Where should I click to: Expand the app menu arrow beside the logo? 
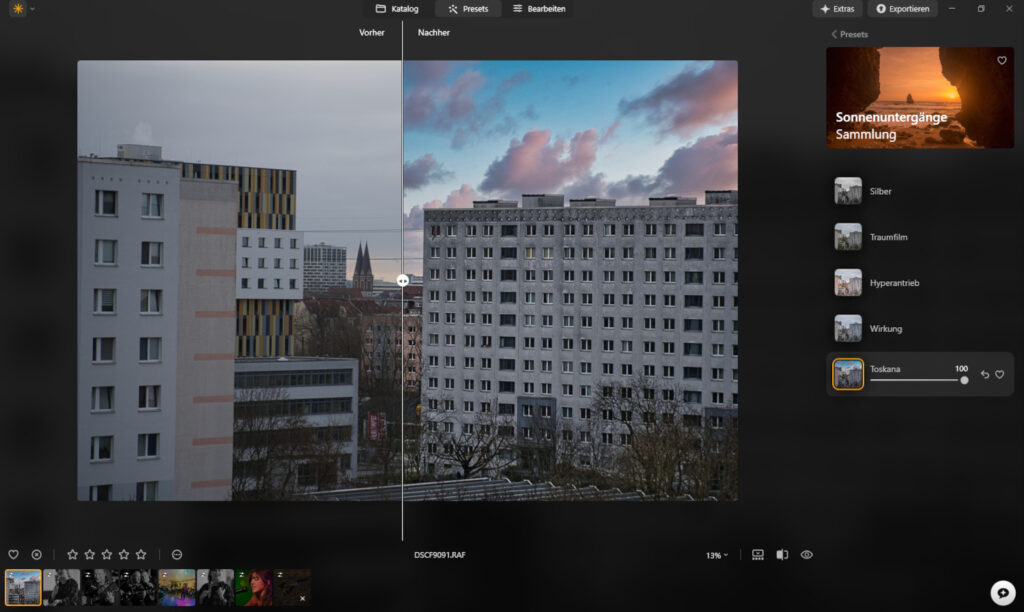32,9
